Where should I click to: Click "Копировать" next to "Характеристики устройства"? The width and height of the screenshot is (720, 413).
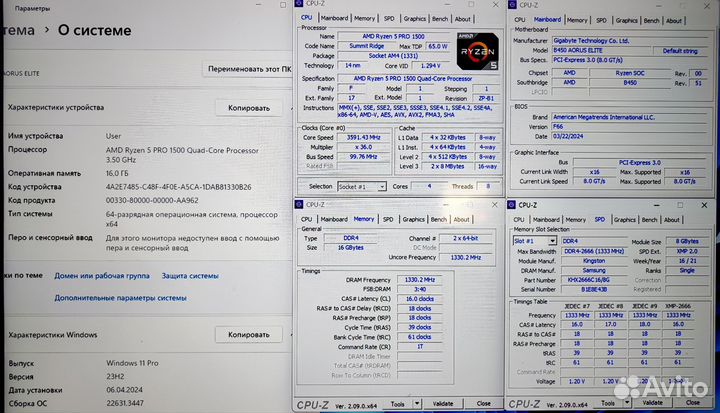coord(249,108)
